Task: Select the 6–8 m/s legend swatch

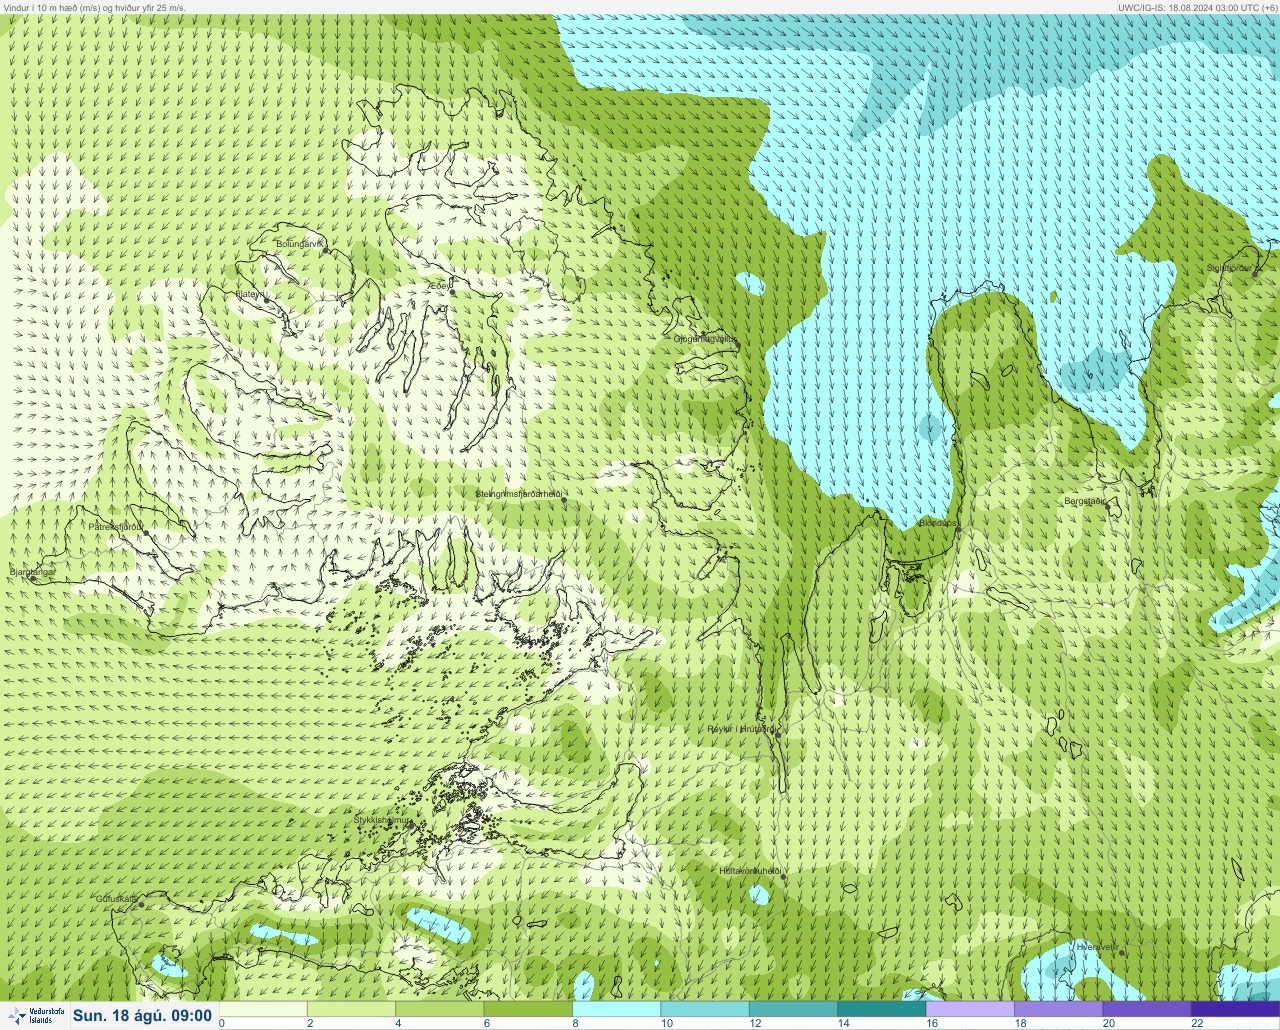Action: coord(528,1009)
